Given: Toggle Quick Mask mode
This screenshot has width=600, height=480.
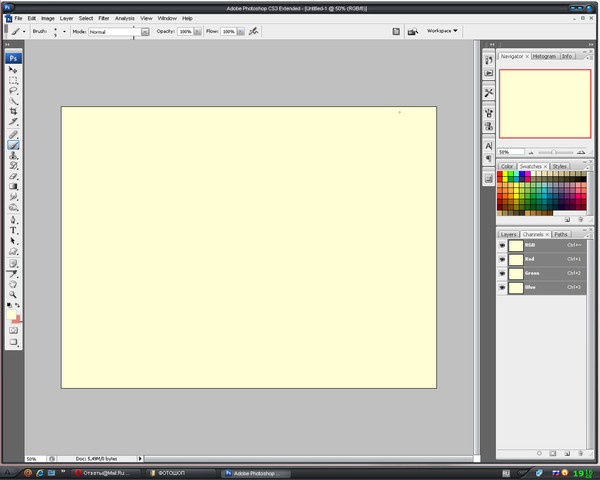Looking at the screenshot, I should point(13,330).
